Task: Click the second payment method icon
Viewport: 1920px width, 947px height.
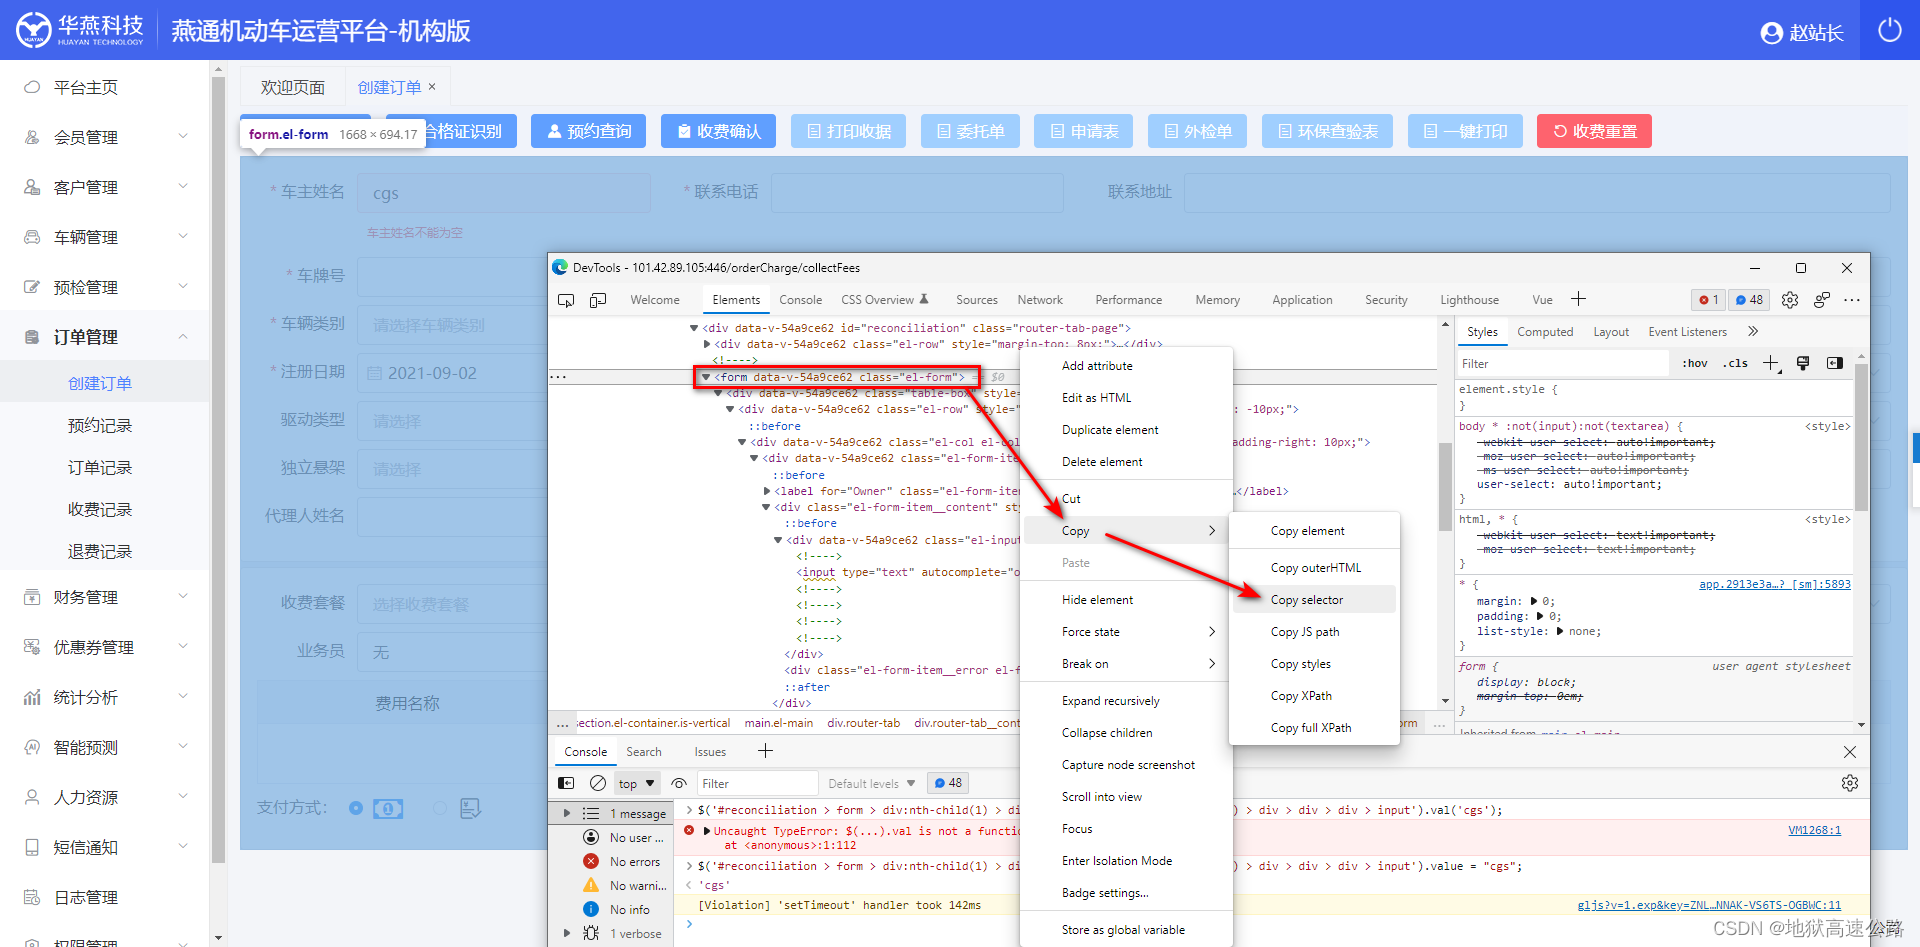Action: (x=470, y=808)
